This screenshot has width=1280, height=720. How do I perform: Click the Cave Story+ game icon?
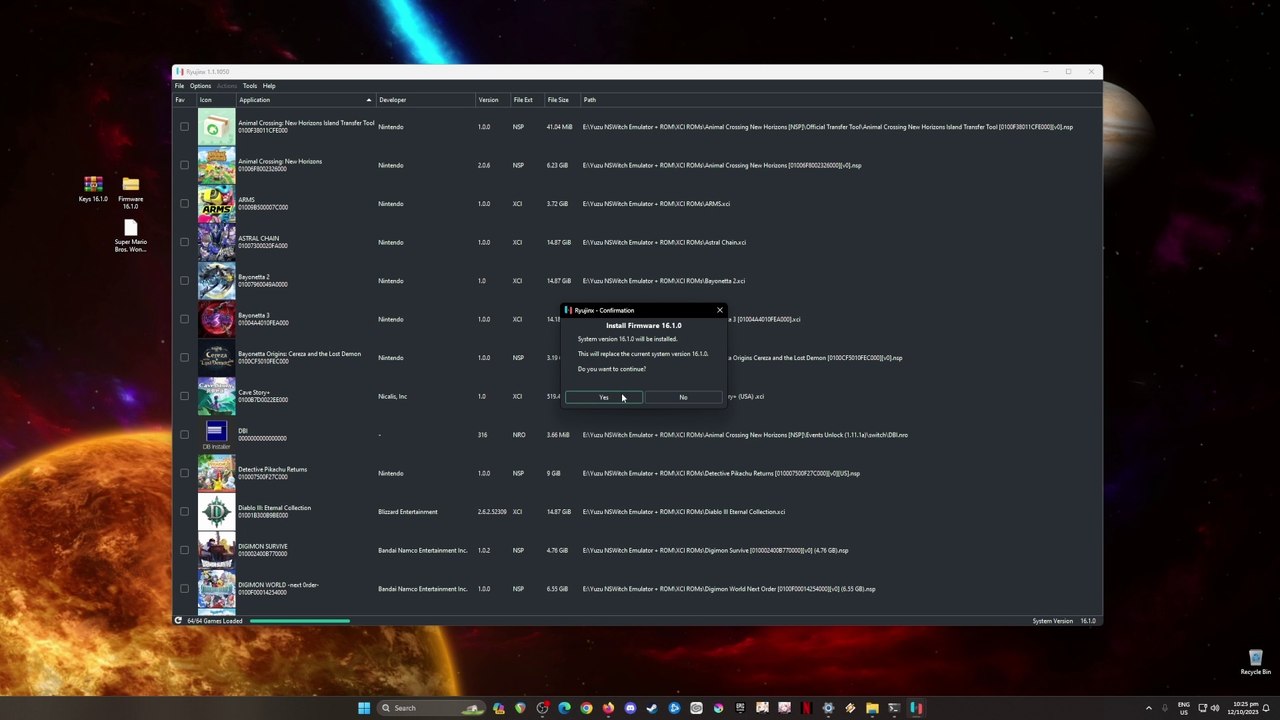point(216,397)
